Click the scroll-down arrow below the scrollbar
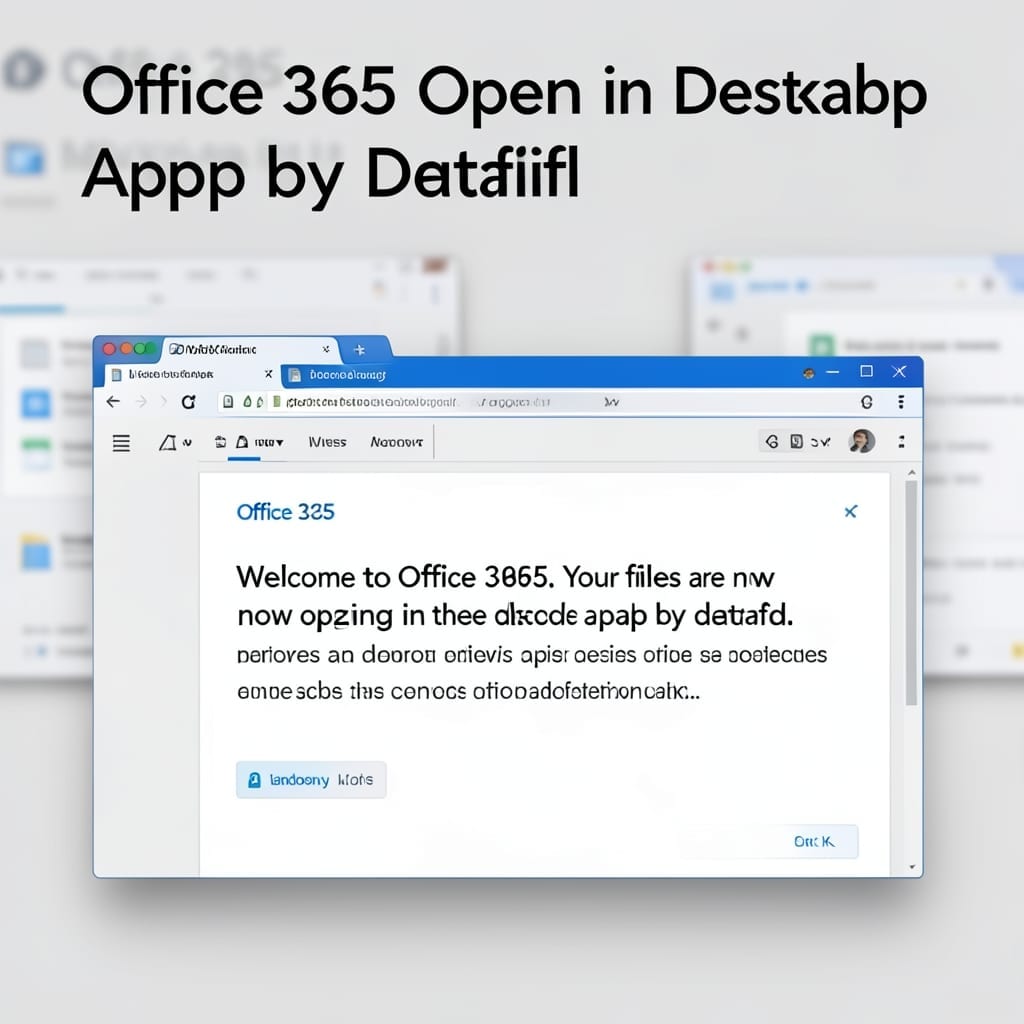The width and height of the screenshot is (1024, 1024). tap(912, 867)
